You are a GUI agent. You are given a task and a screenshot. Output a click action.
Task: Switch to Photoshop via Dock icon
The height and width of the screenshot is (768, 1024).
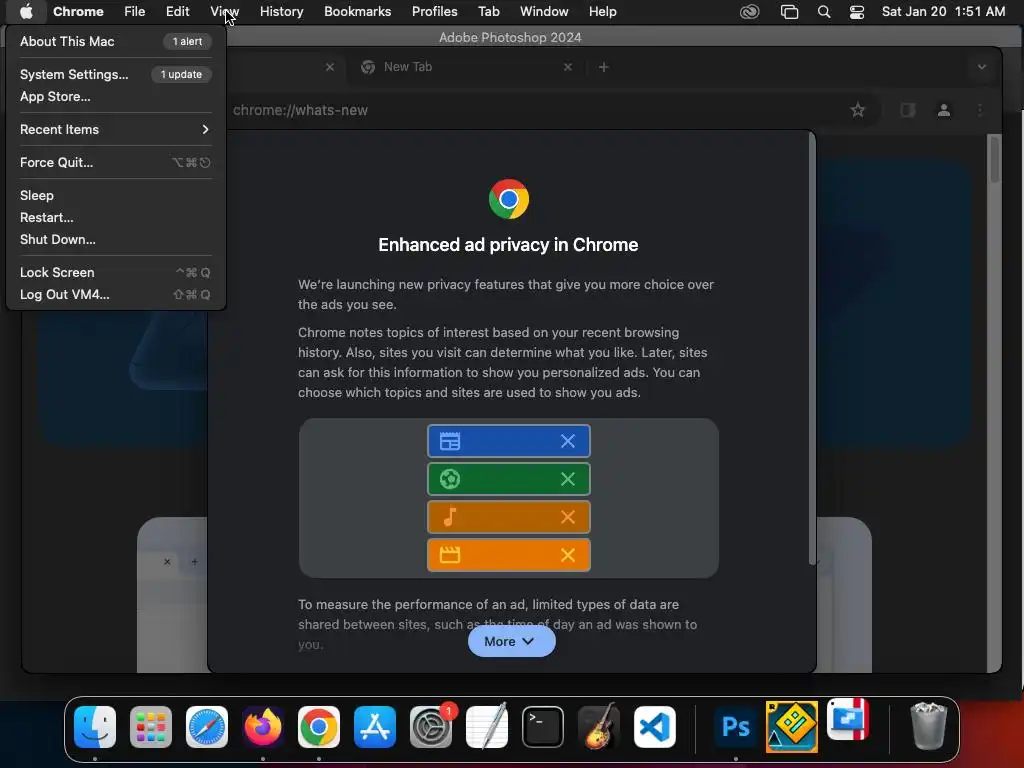735,726
